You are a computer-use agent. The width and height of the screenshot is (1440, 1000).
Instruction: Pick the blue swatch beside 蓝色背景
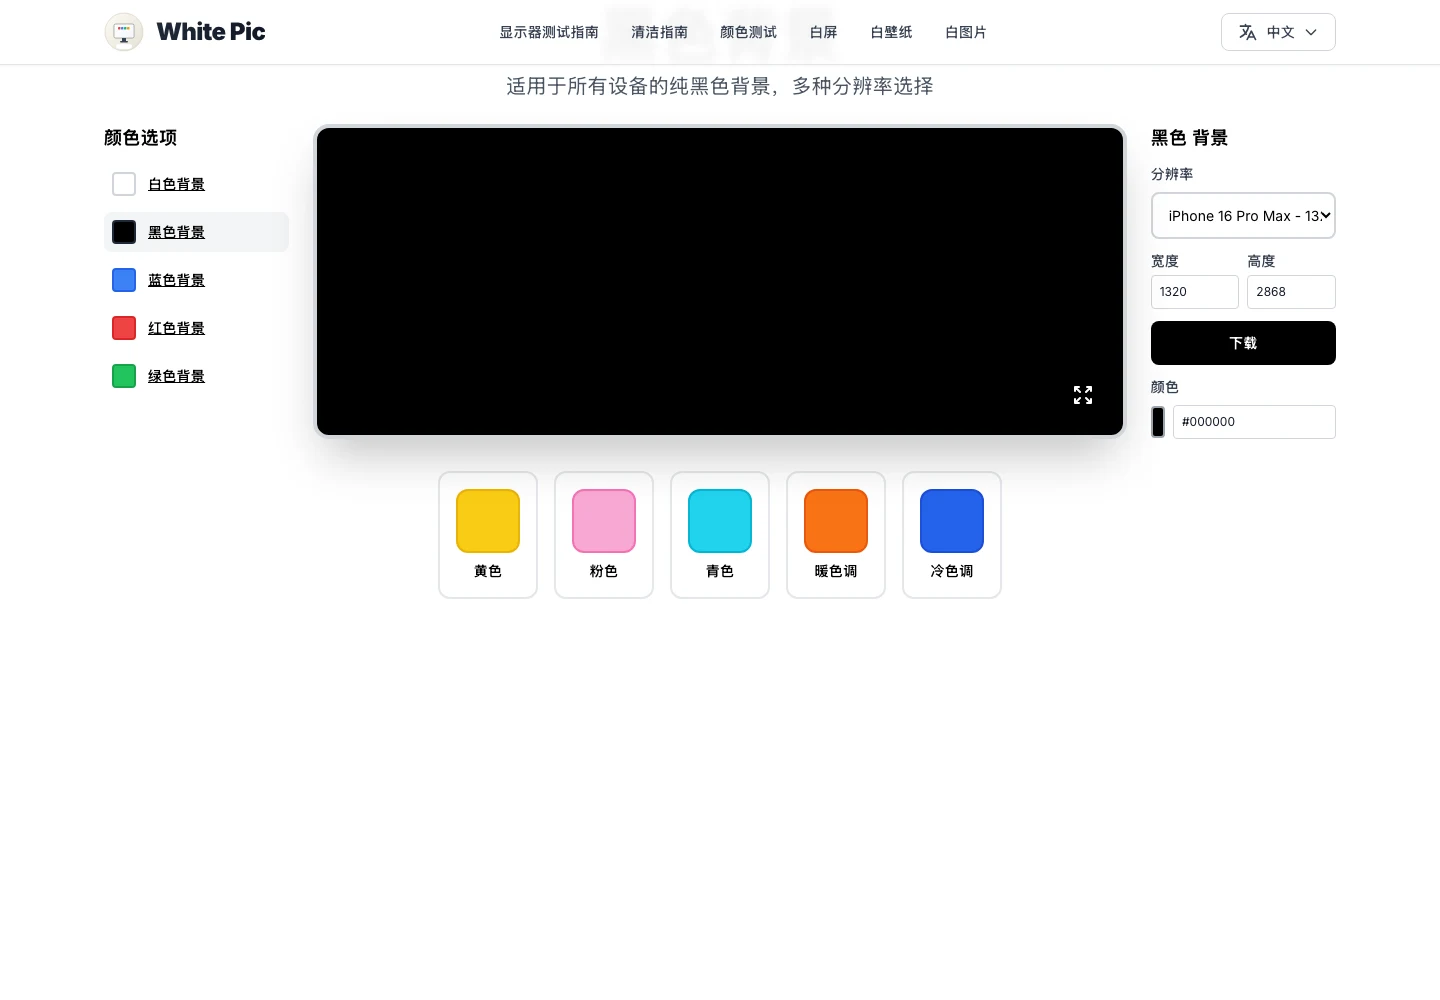tap(124, 280)
